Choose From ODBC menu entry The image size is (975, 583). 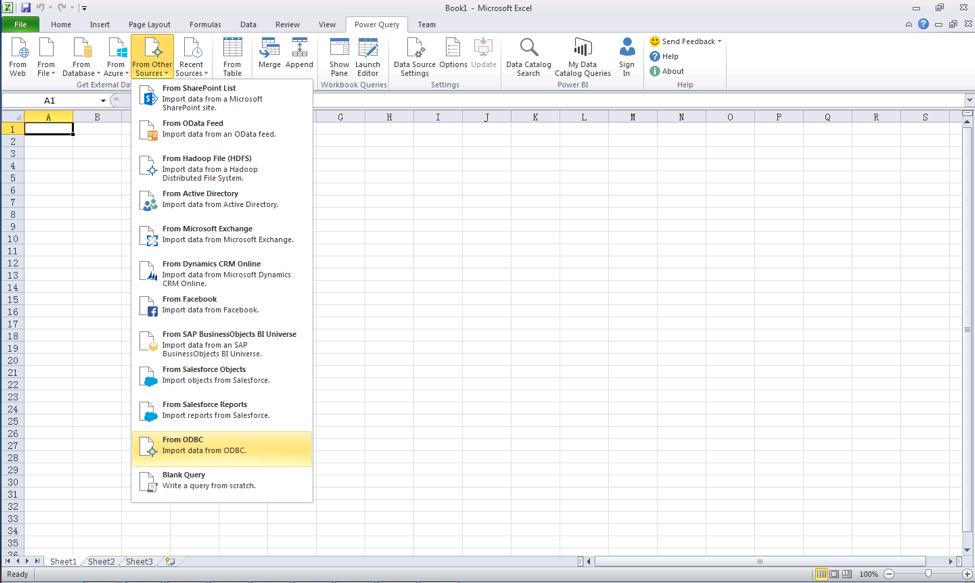pos(222,446)
